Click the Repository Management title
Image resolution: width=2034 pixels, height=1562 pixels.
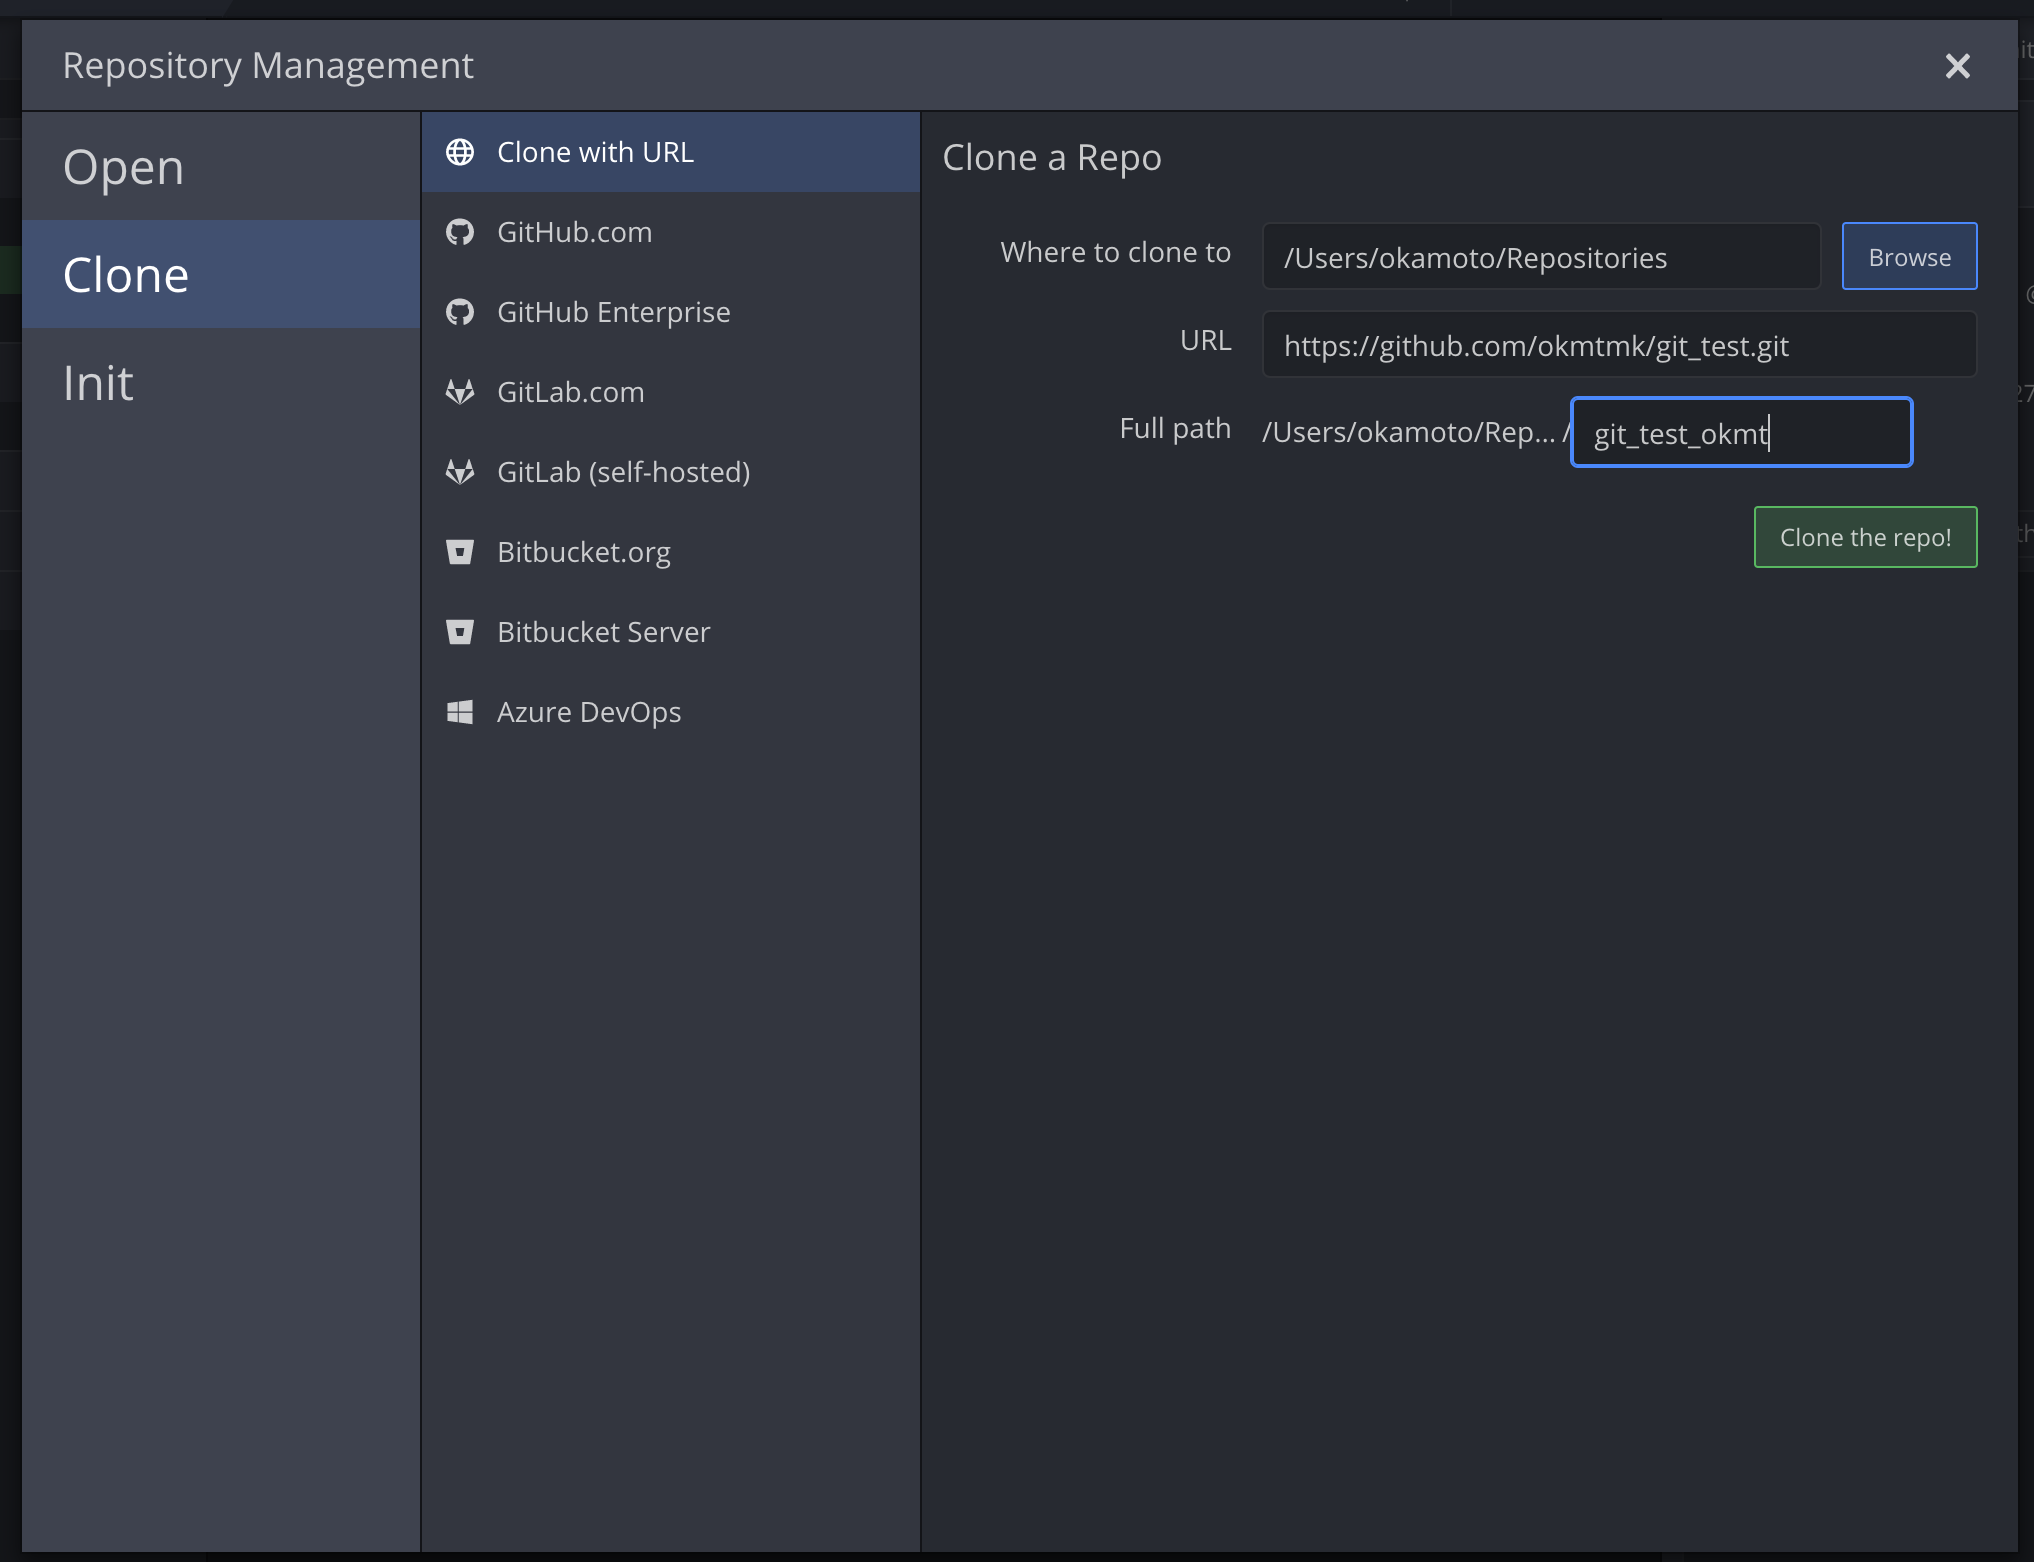point(268,66)
